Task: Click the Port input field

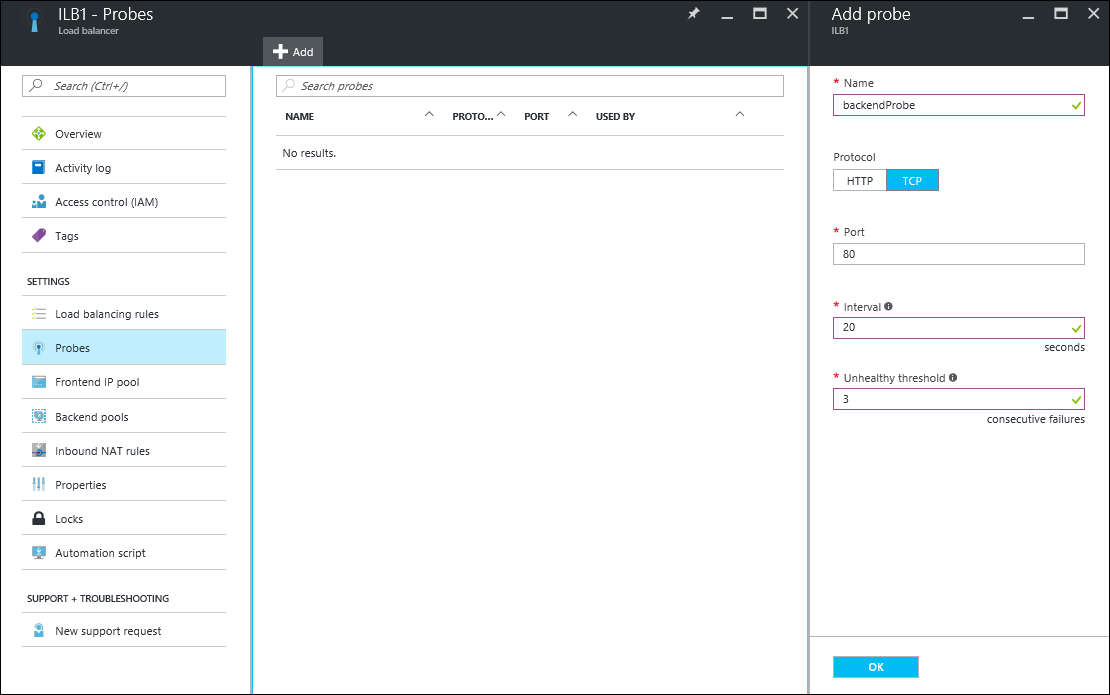Action: [958, 254]
